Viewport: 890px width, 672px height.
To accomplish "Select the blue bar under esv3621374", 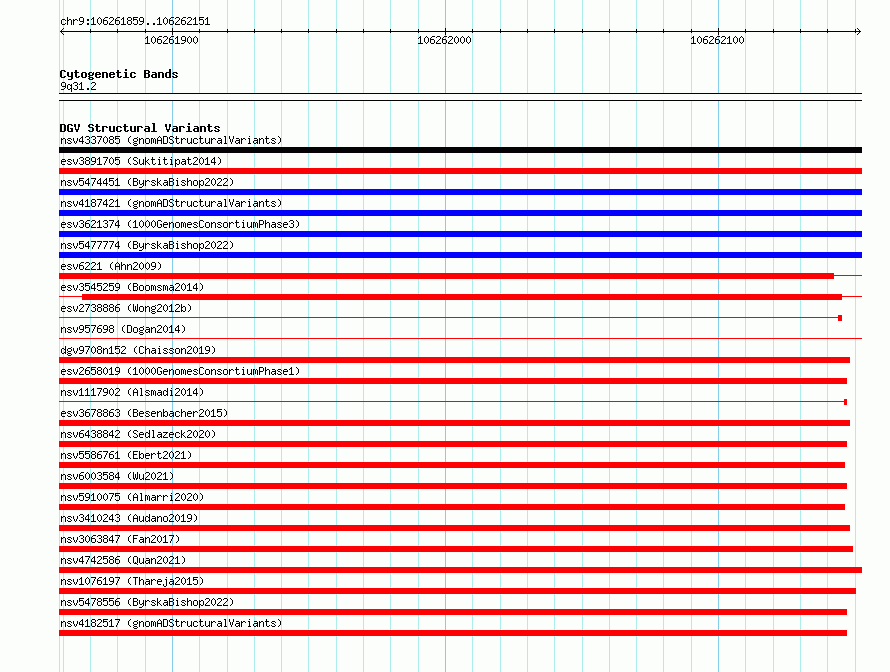I will coord(460,234).
